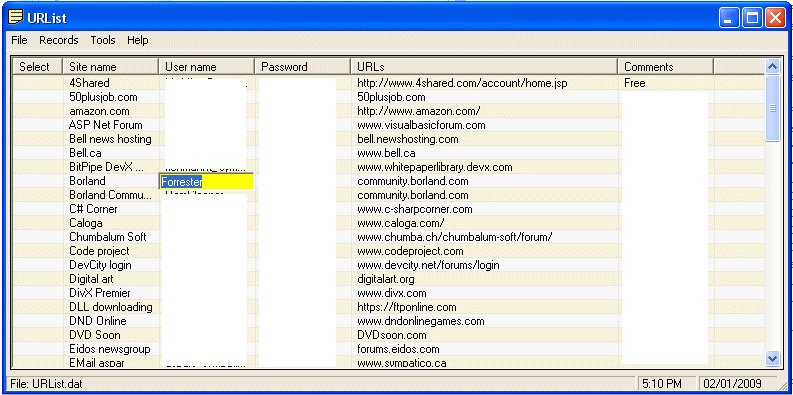Click the www.c-sharpcorner.com URL

point(415,209)
